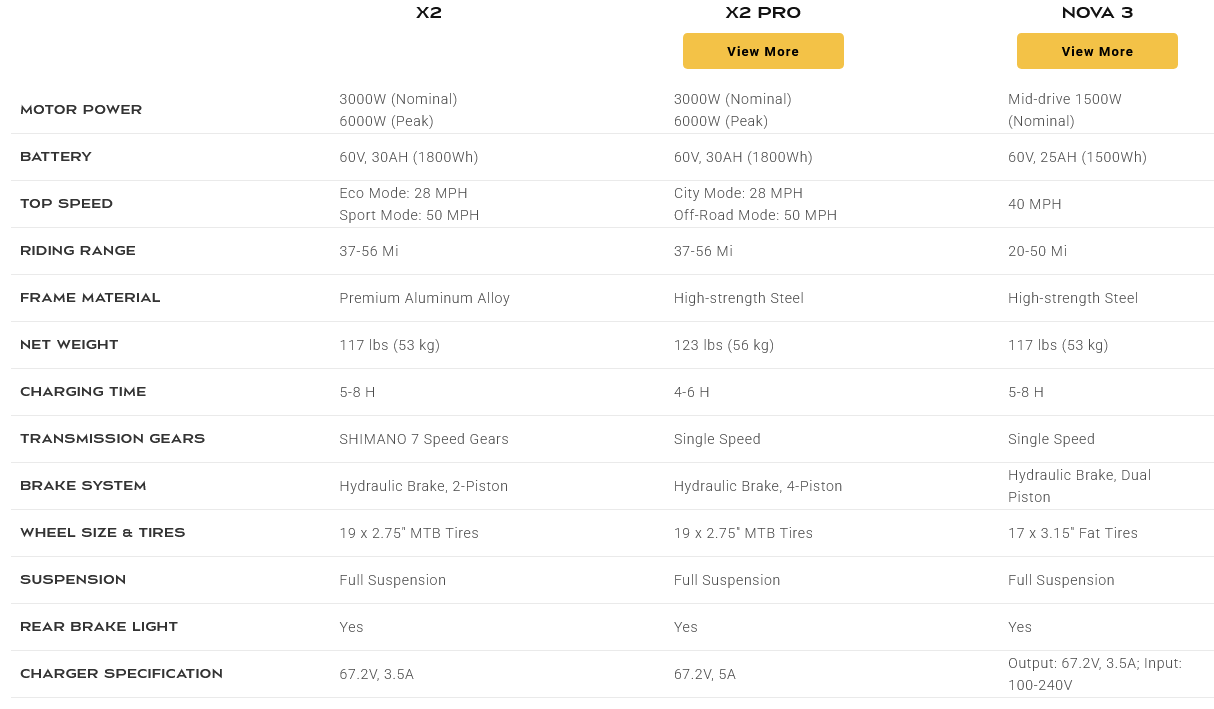Click the NET WEIGHT row label
Screen dimensions: 1214x709
pyautogui.click(x=69, y=345)
